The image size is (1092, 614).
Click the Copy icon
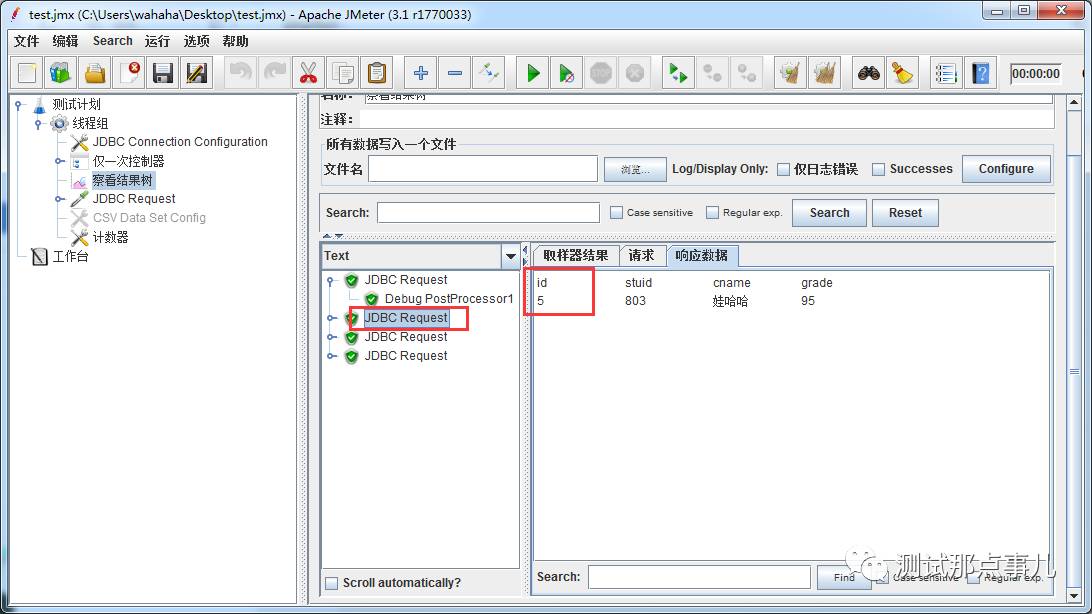(343, 73)
